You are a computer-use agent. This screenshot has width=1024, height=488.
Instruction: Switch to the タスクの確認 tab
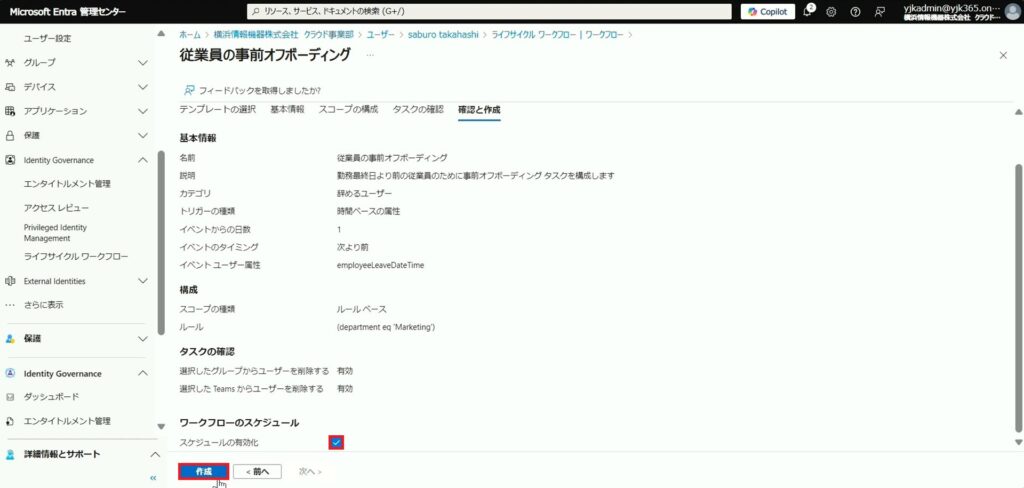click(x=418, y=109)
